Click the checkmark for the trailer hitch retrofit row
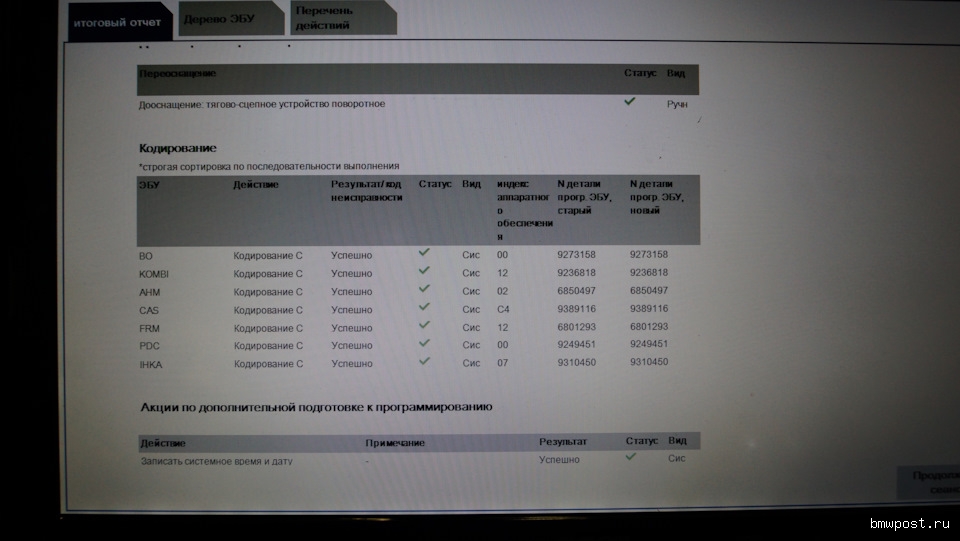Screen dimensions: 960x541 click(629, 101)
